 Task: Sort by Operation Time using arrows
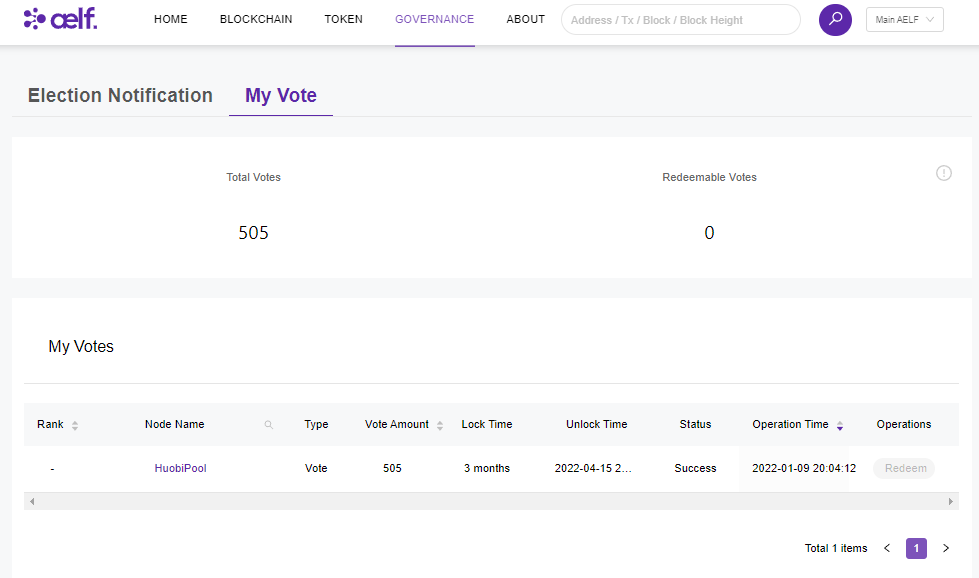[840, 425]
